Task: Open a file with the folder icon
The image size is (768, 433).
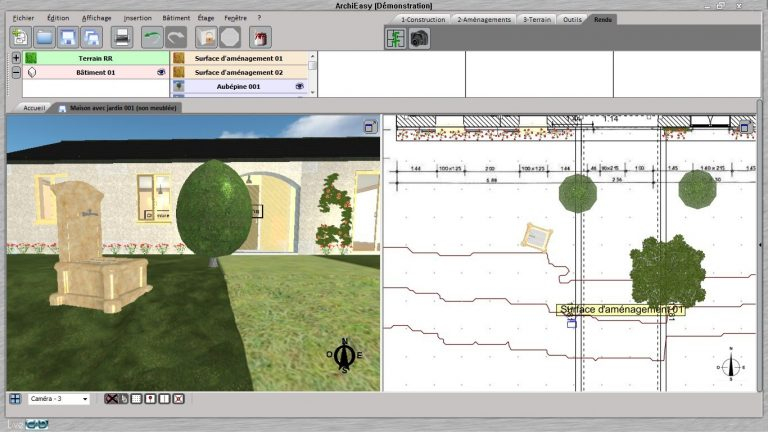Action: 45,37
